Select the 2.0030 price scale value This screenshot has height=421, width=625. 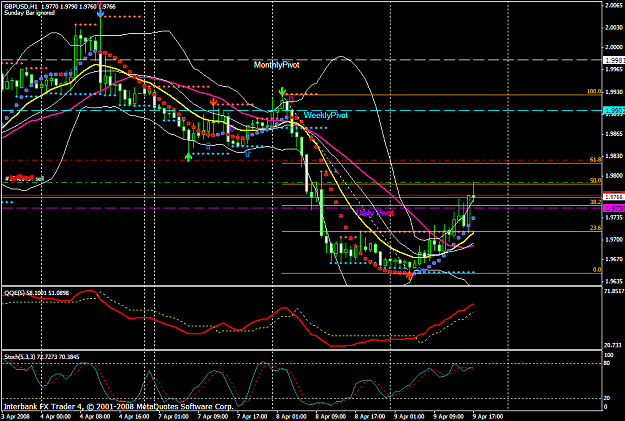pyautogui.click(x=614, y=28)
